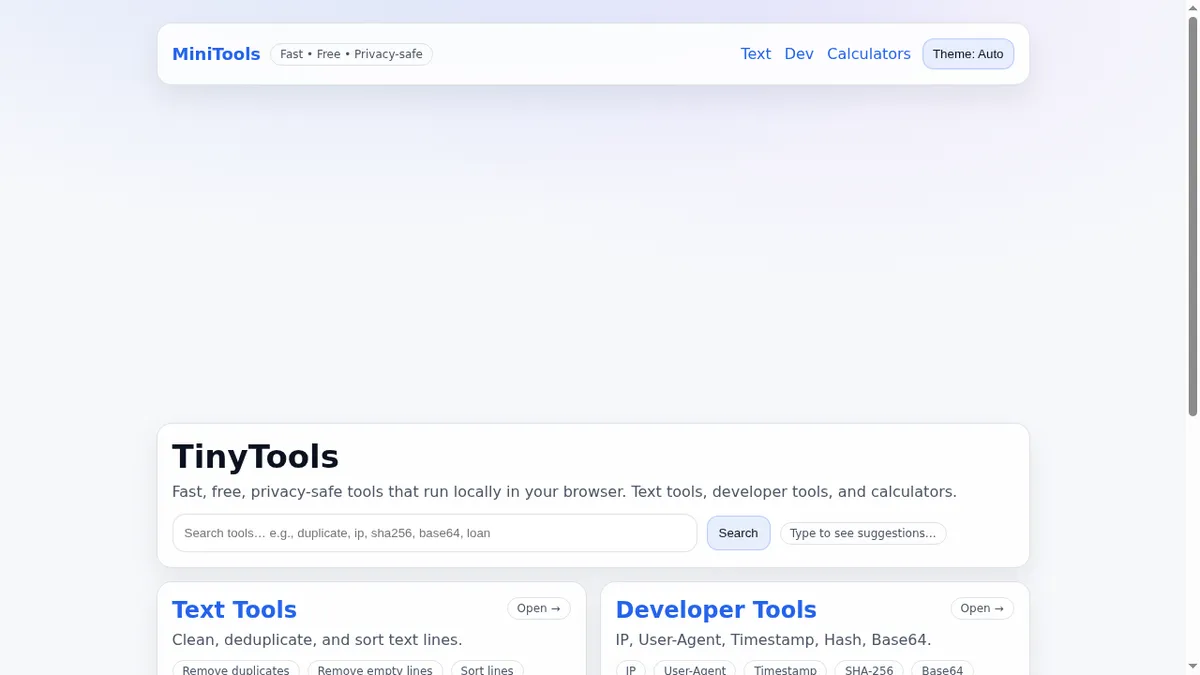Select the Remove duplicates chip
1200x675 pixels.
click(x=236, y=668)
